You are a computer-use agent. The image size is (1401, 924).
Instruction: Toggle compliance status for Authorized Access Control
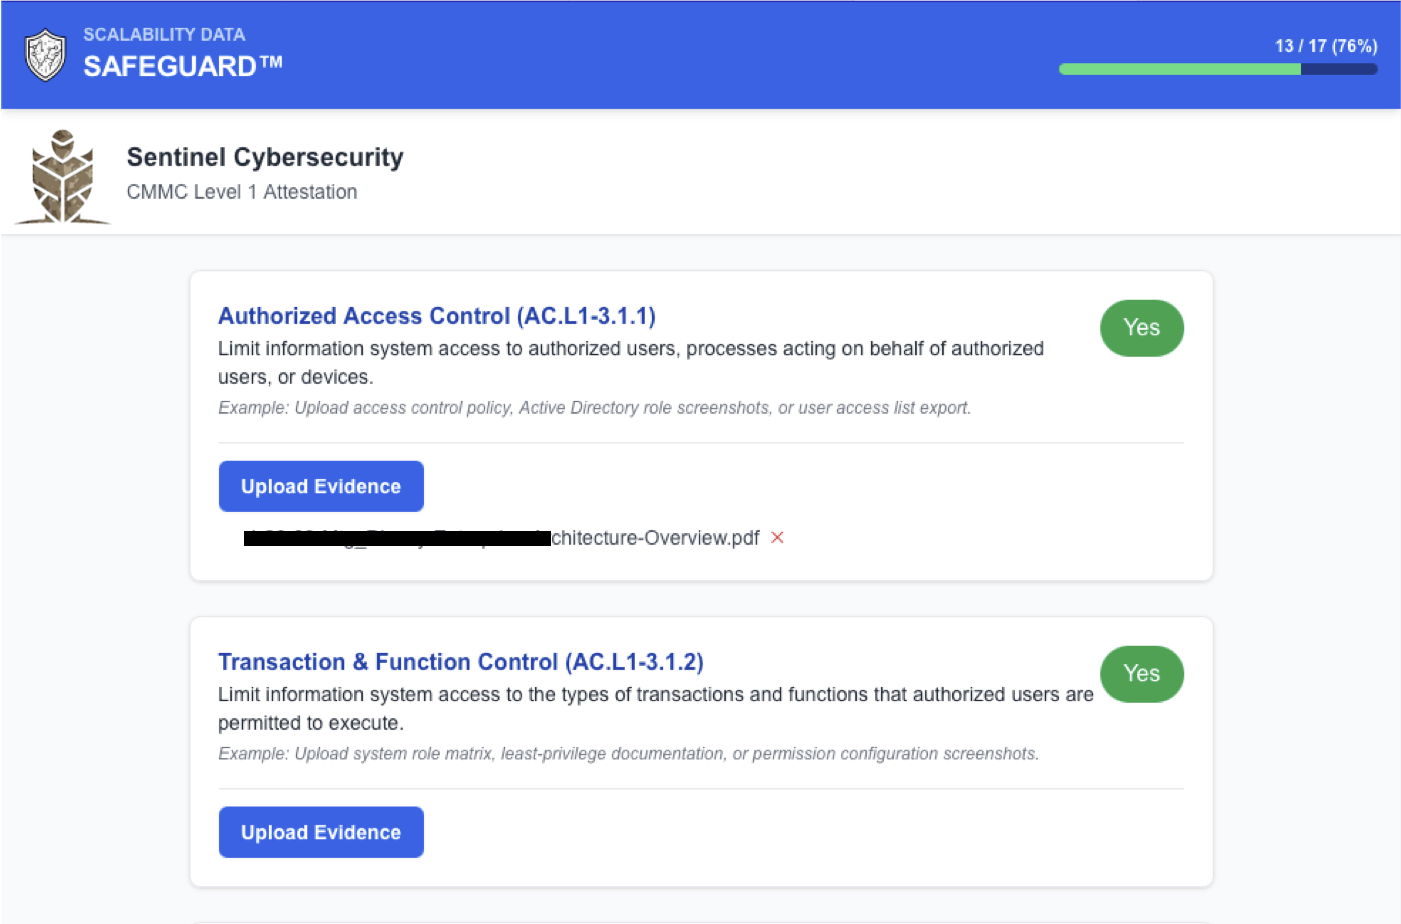coord(1141,328)
